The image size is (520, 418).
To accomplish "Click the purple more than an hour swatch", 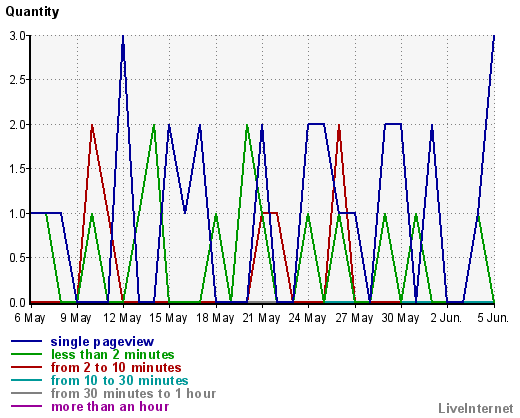I will 26,406.
